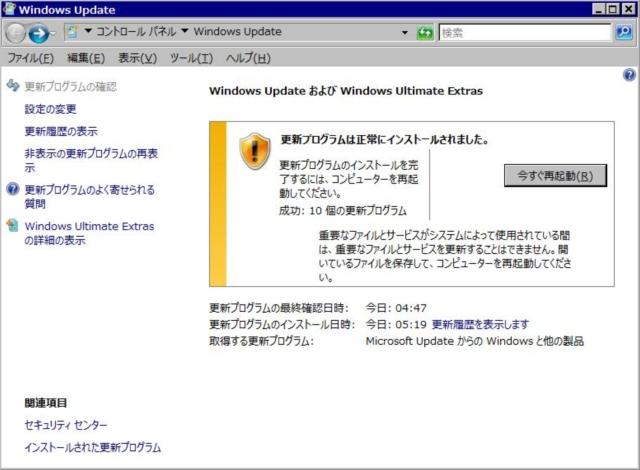Viewport: 640px width, 470px height.
Task: Click Microsoft Update からの Windows と他の製品 text
Action: pos(475,341)
